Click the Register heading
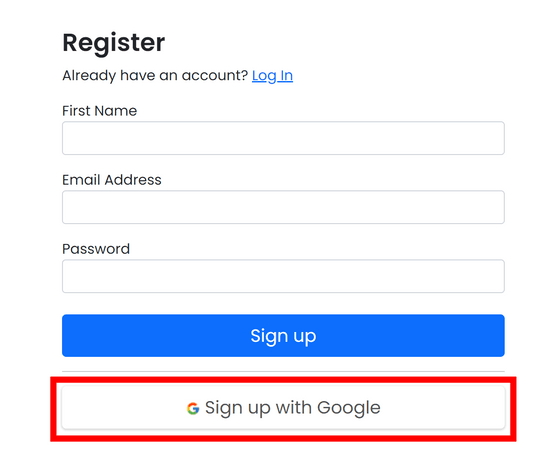The image size is (560, 464). click(114, 43)
